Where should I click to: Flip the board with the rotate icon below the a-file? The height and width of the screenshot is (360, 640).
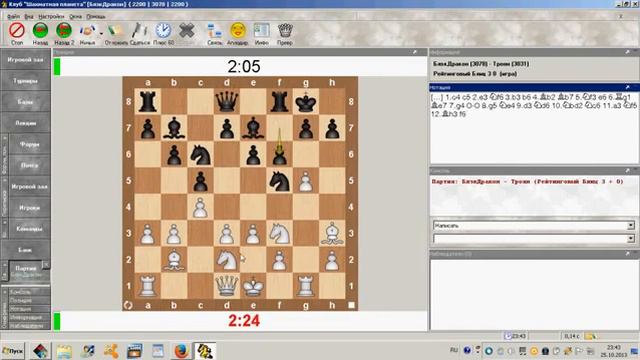coord(128,305)
